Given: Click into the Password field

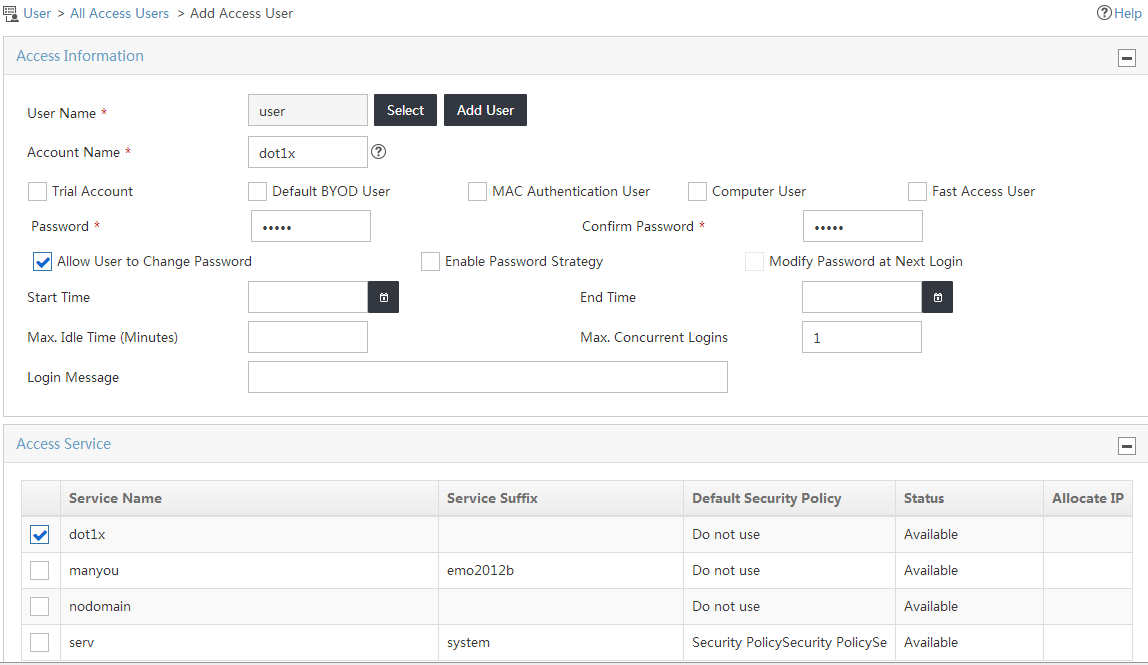Looking at the screenshot, I should [x=311, y=226].
